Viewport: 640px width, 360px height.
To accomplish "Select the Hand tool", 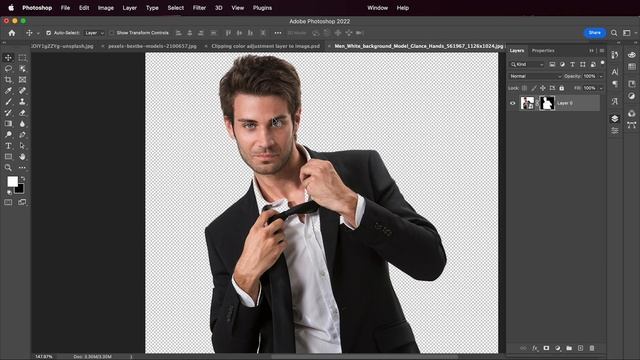I will (x=22, y=157).
